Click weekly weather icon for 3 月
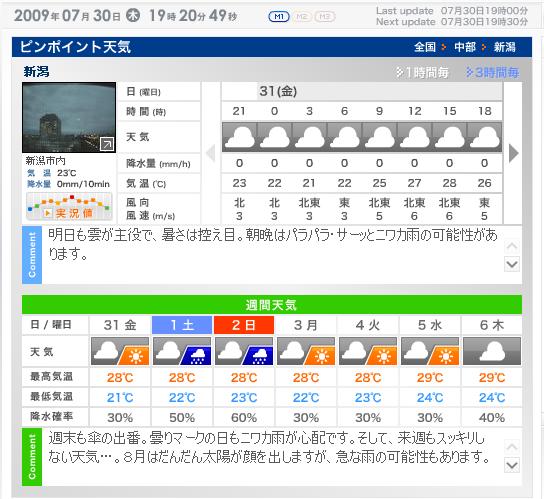544x499 pixels. click(x=306, y=351)
